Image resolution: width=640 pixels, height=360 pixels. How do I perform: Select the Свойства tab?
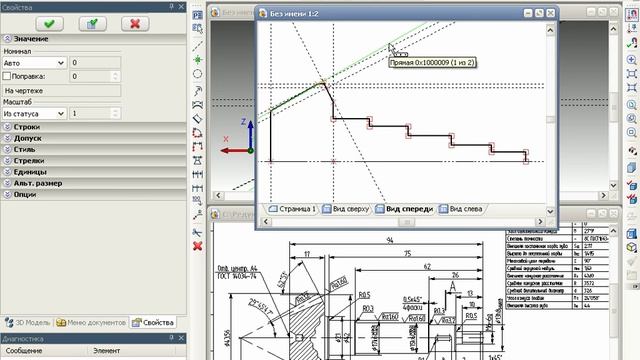pyautogui.click(x=153, y=322)
